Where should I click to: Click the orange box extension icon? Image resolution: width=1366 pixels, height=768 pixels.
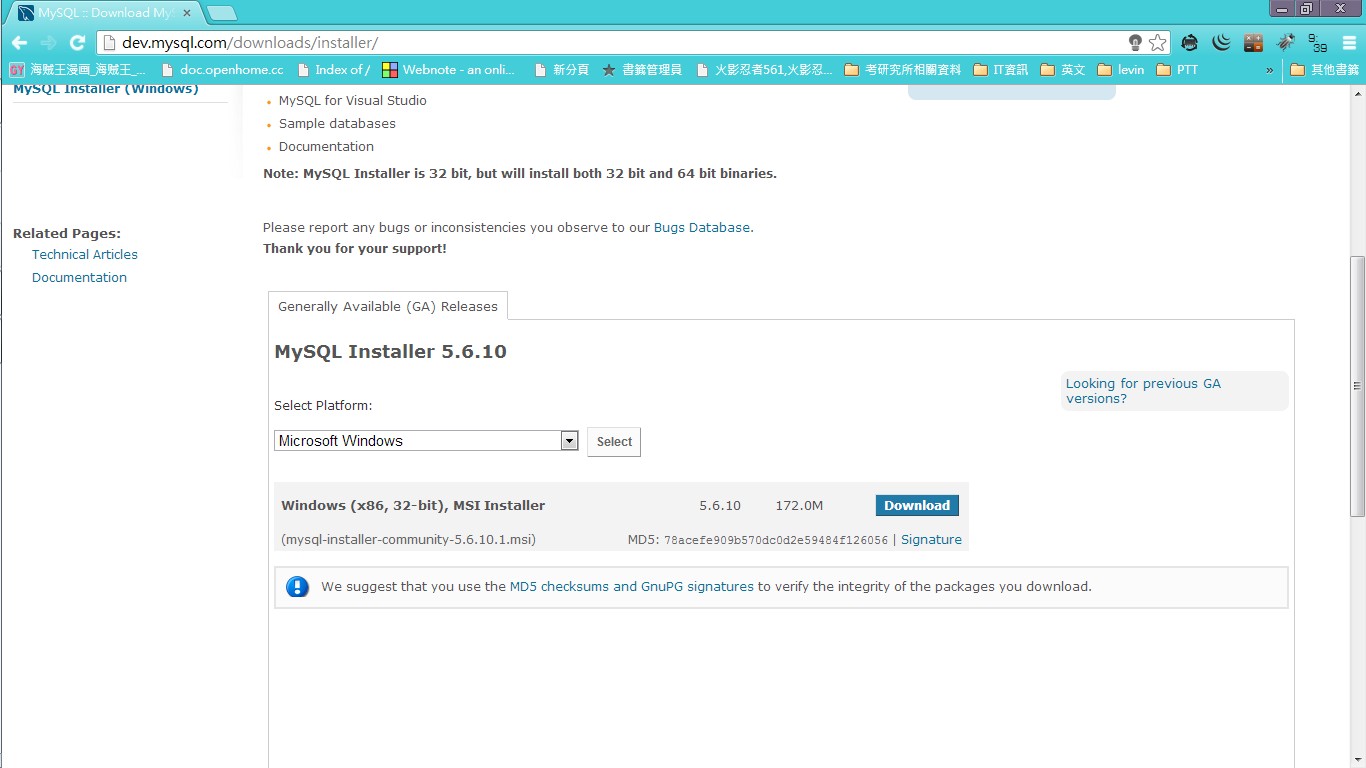[x=1253, y=43]
